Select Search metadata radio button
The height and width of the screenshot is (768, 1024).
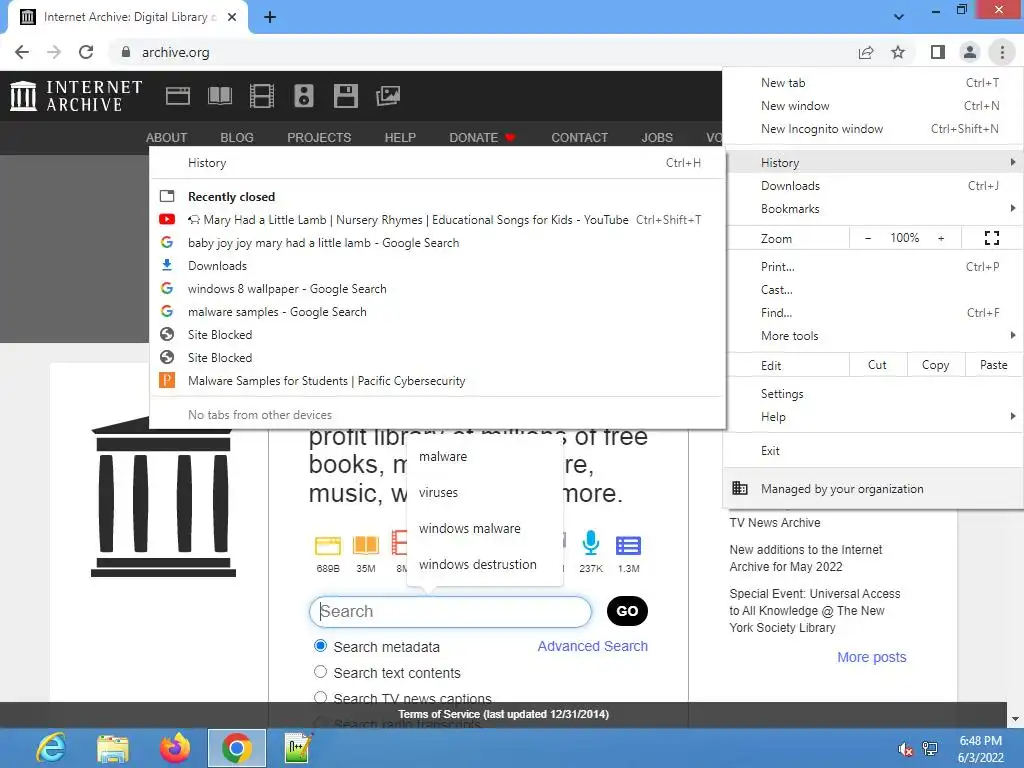coord(320,646)
